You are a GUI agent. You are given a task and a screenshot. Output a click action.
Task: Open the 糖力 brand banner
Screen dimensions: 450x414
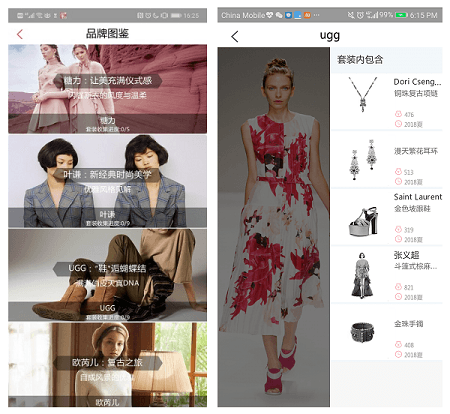point(107,89)
